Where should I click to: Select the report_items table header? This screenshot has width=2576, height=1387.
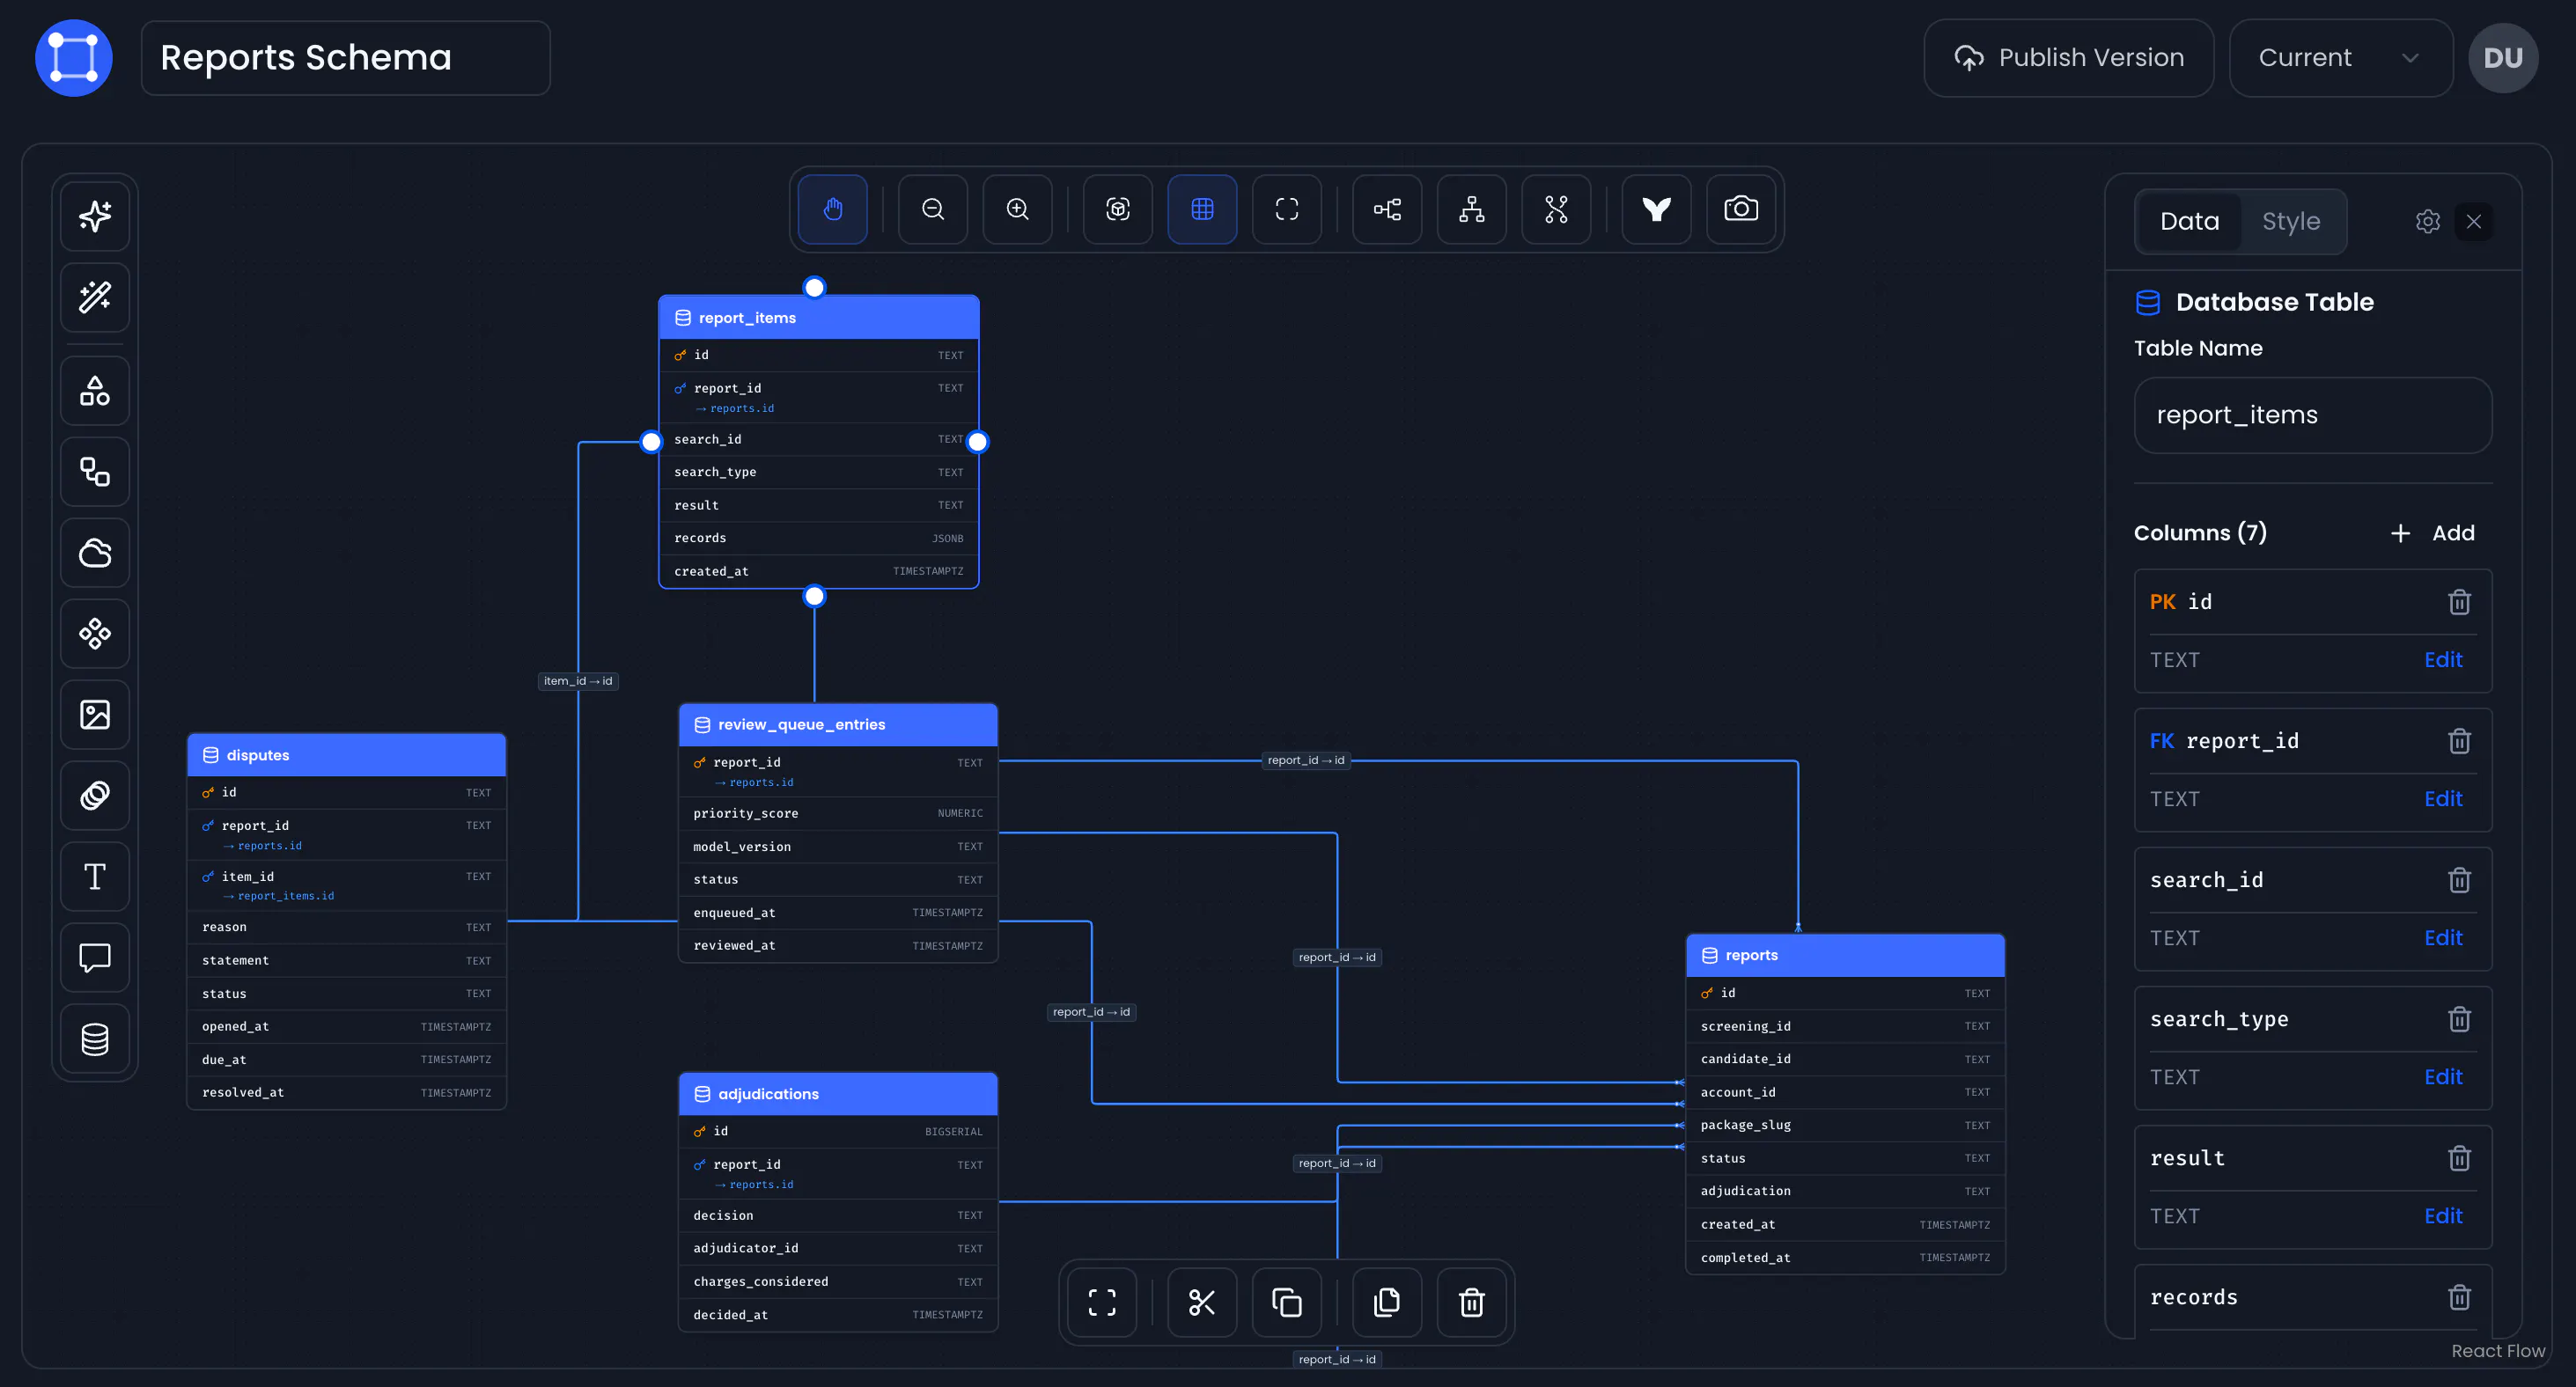tap(818, 318)
